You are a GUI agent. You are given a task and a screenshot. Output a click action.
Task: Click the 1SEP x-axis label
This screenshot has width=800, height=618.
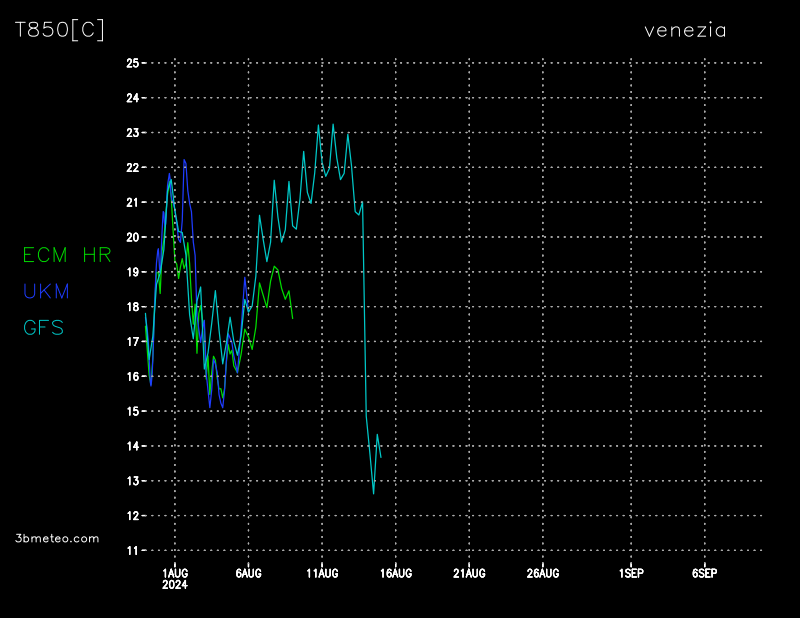tap(631, 573)
